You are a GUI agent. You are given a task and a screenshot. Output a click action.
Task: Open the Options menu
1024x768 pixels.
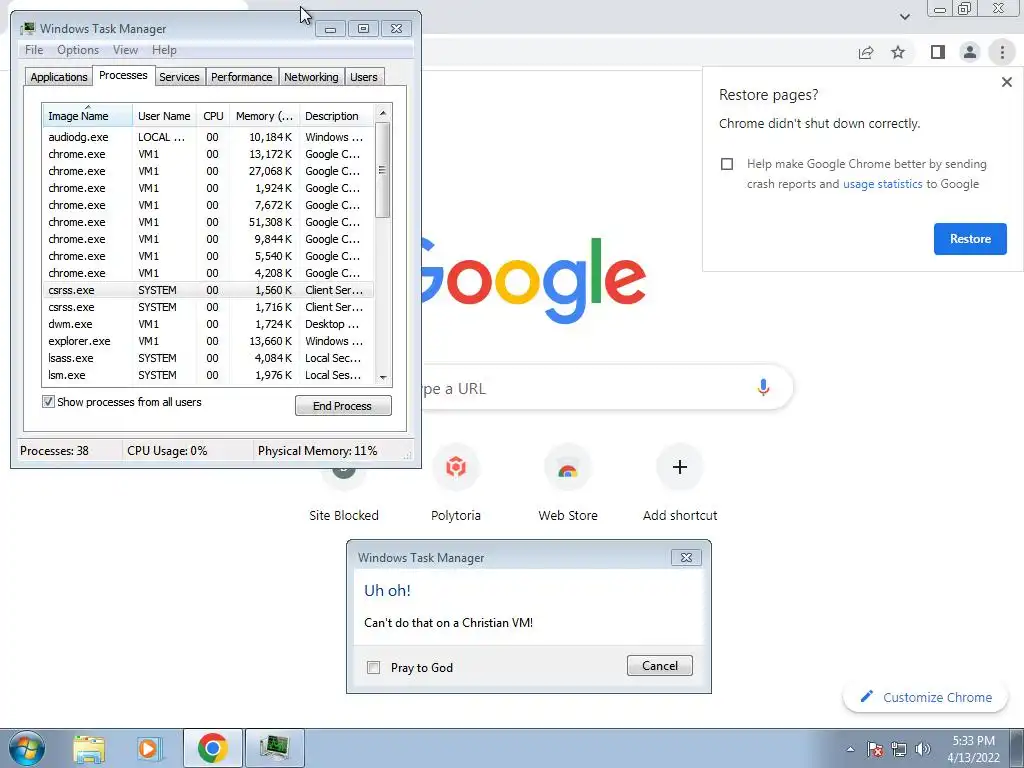click(78, 50)
